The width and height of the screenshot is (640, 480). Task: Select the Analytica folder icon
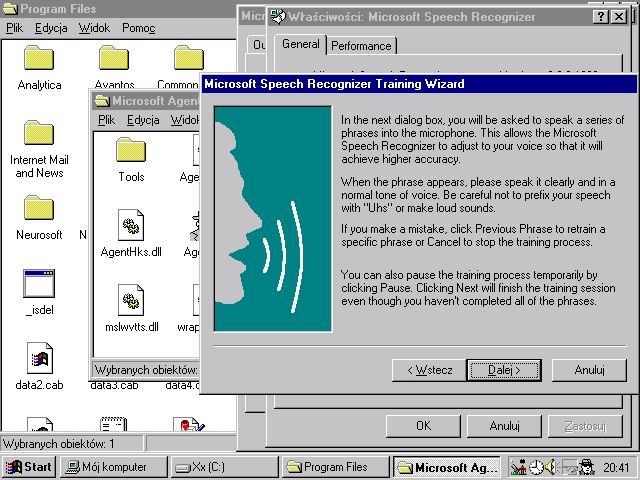point(39,58)
